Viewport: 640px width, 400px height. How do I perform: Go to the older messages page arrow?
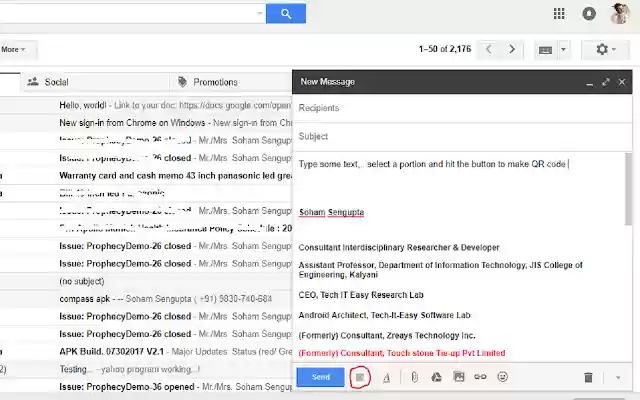pos(512,49)
